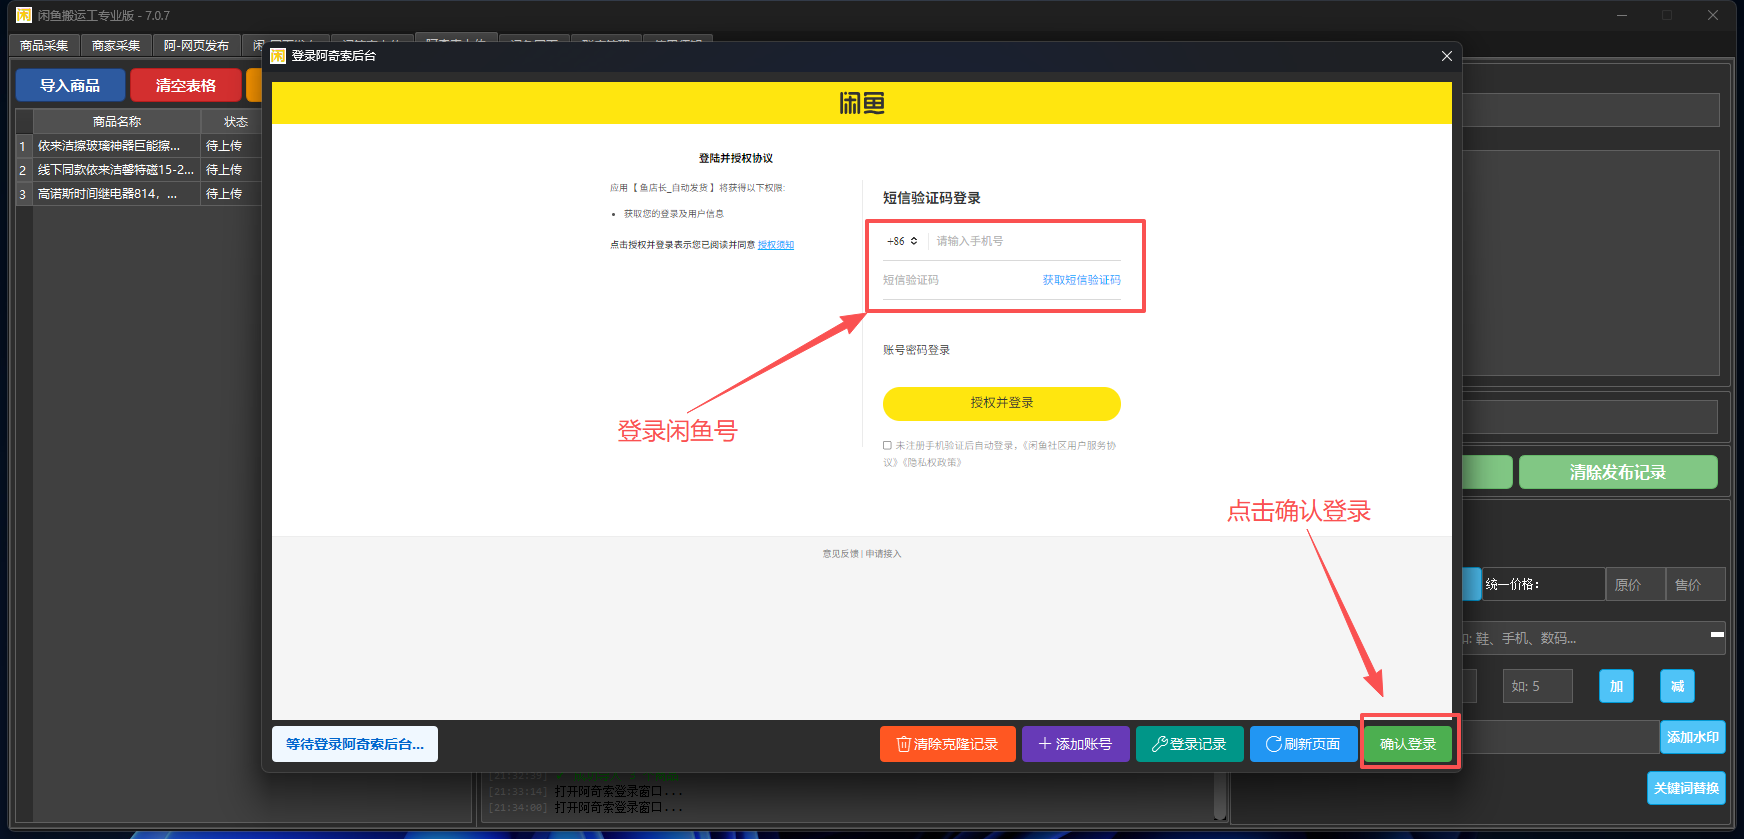Viewport: 1744px width, 839px height.
Task: Click the 导入商品 button
Action: tap(70, 86)
